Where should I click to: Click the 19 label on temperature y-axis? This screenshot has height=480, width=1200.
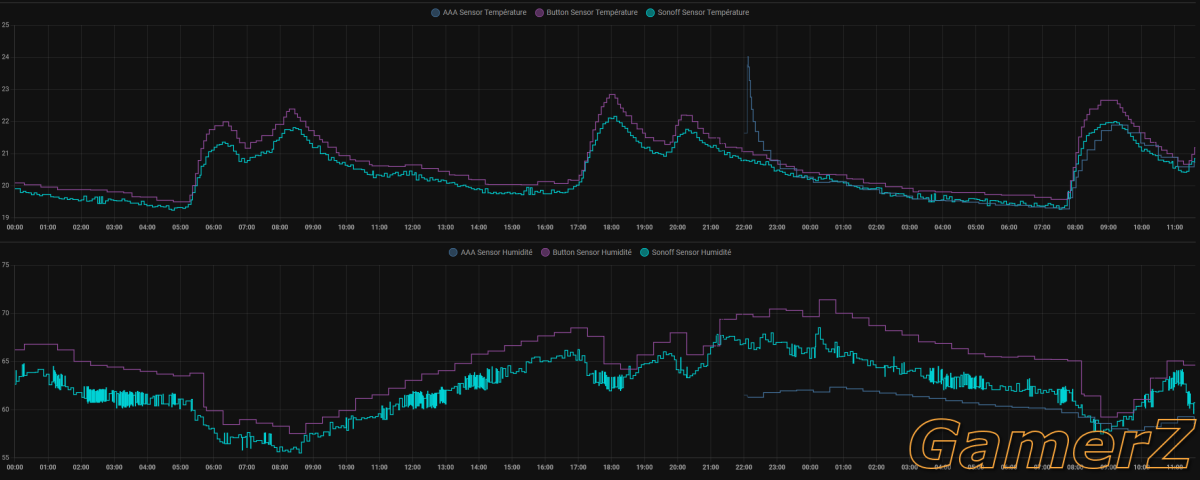click(5, 217)
